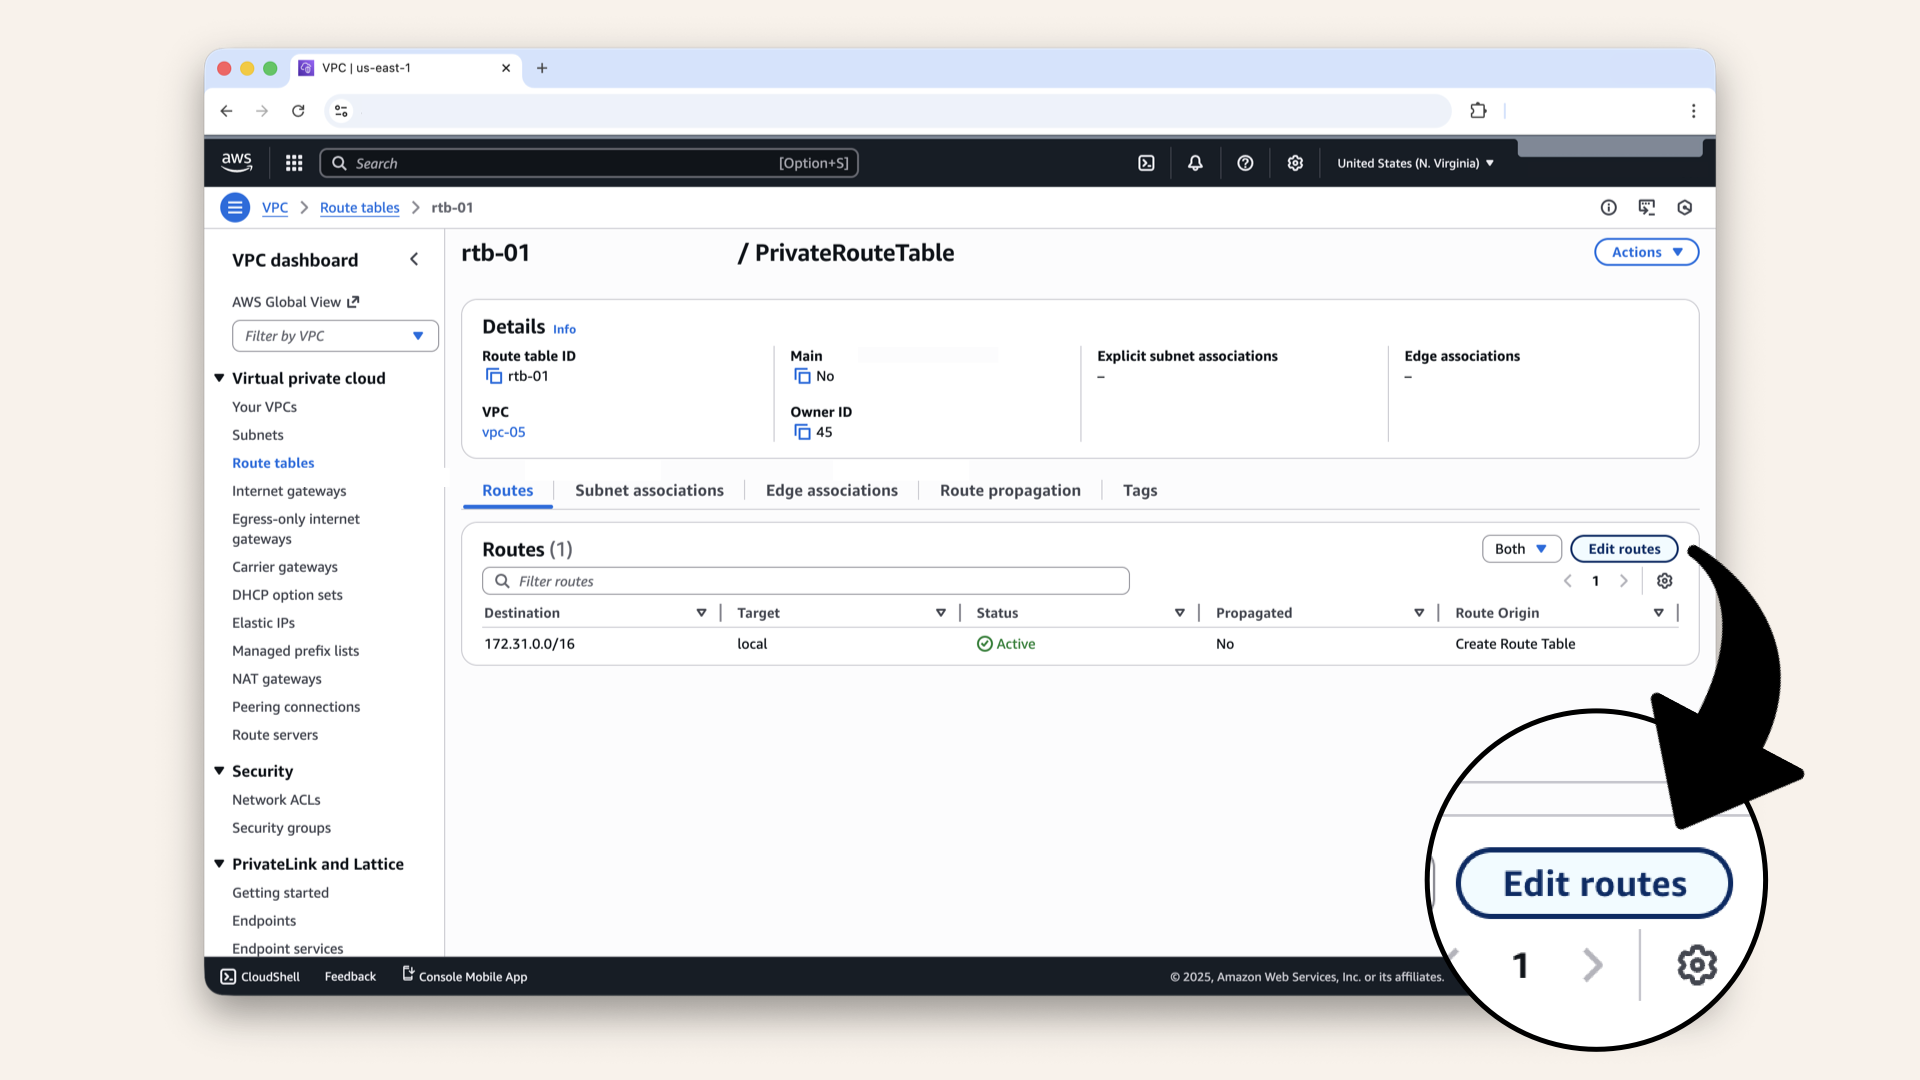Copy the route table ID rtb-01

click(x=492, y=376)
